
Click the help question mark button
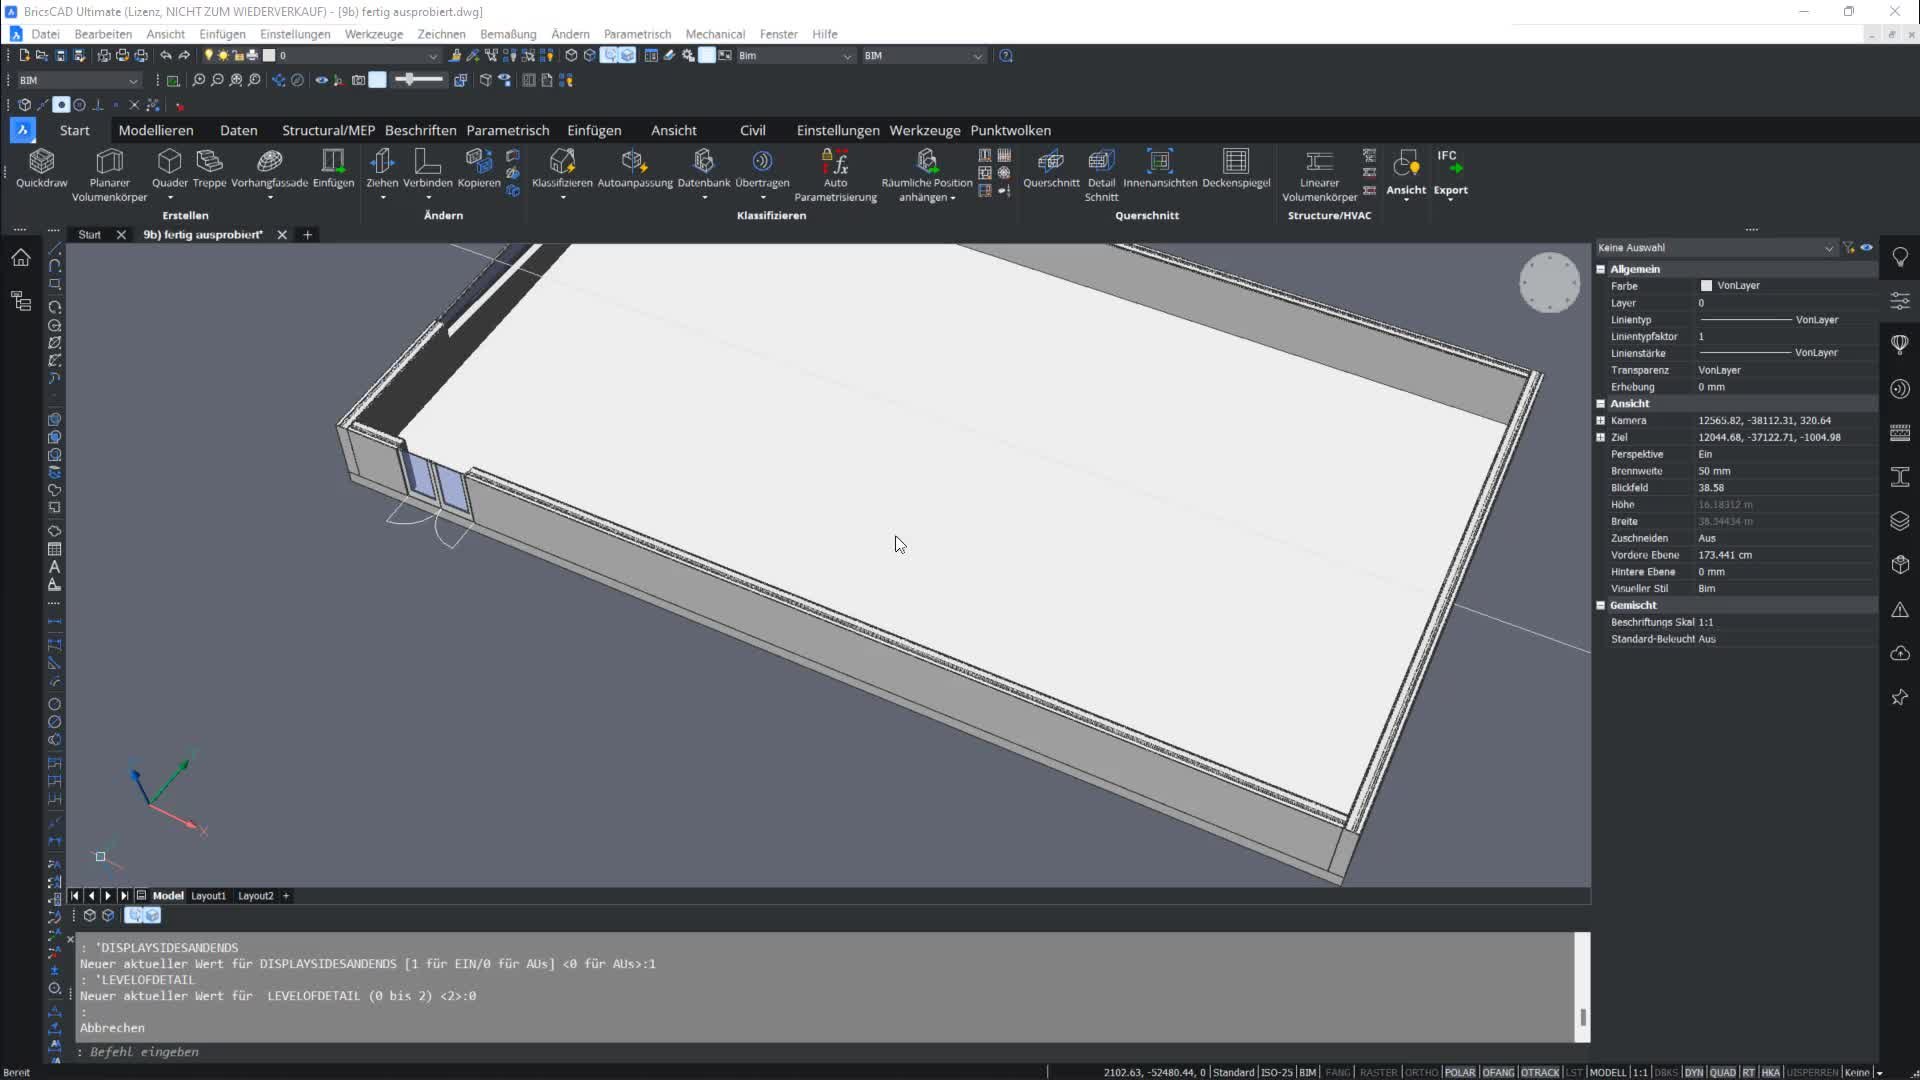tap(1006, 56)
